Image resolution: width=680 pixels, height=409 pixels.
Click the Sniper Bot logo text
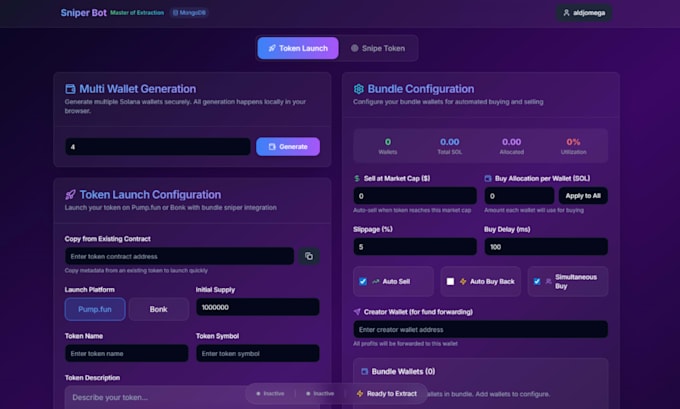(83, 13)
